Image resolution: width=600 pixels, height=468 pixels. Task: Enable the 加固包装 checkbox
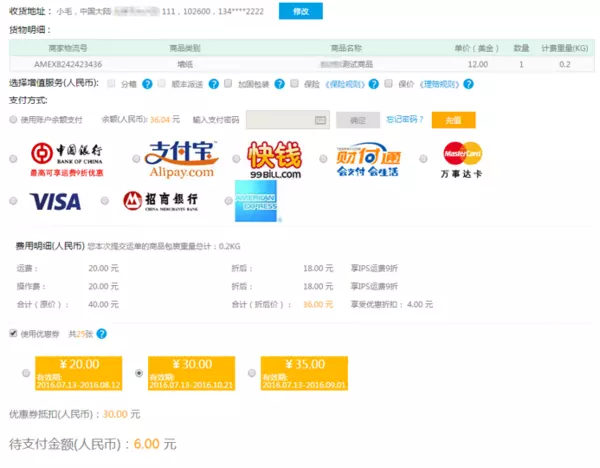(228, 83)
